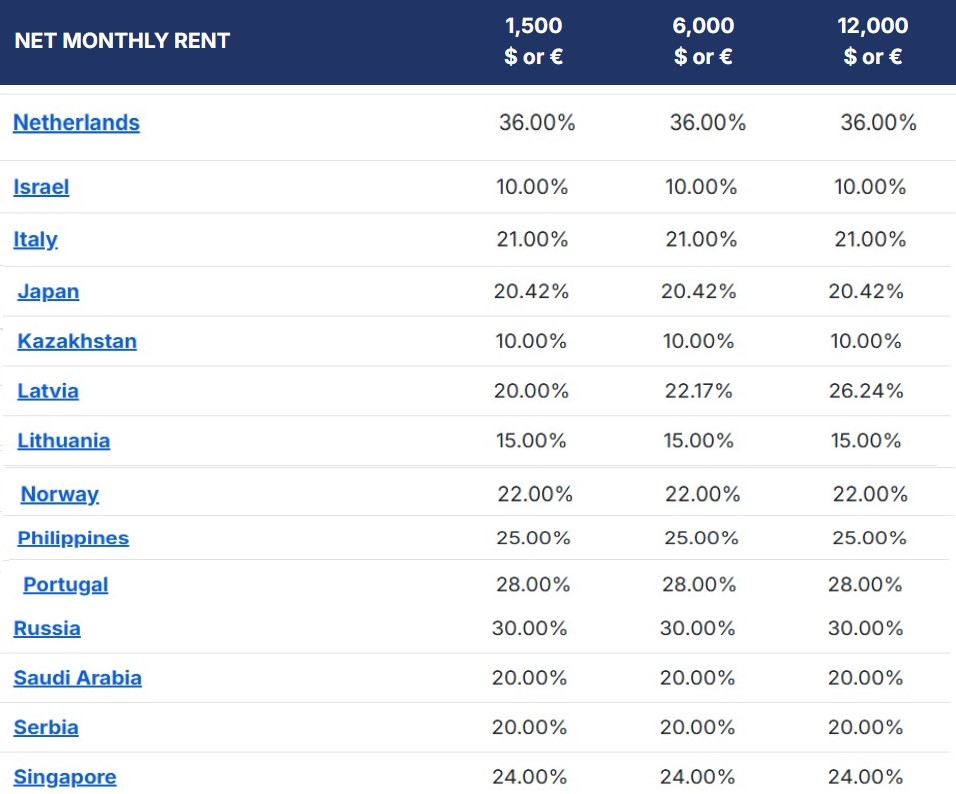
Task: Click the NET MONTHLY RENT header
Action: pyautogui.click(x=122, y=41)
